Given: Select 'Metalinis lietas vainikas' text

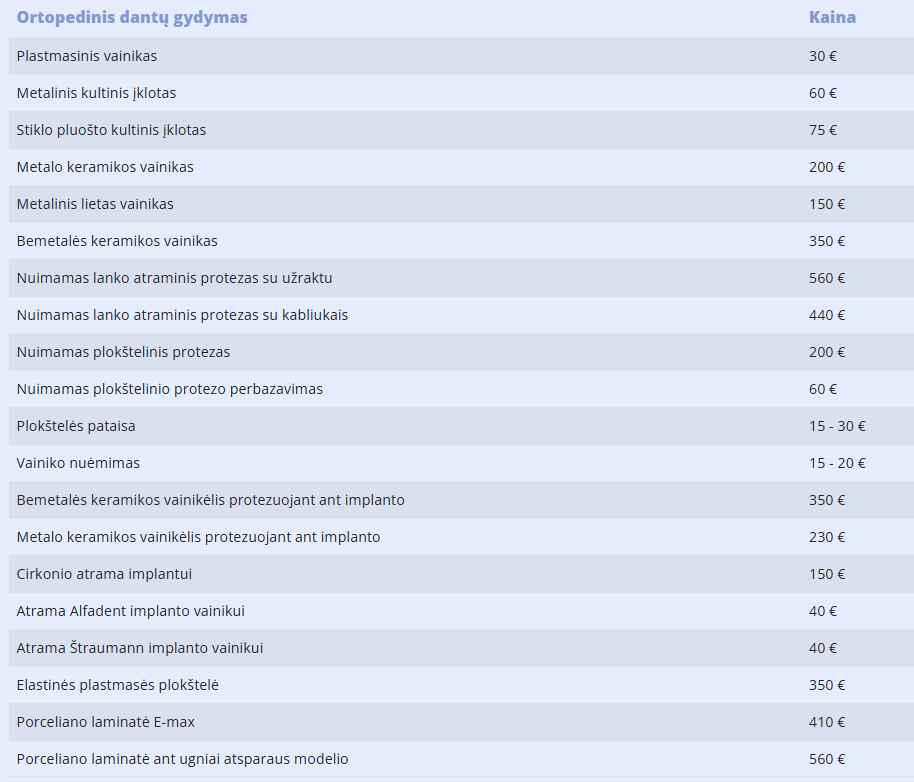Looking at the screenshot, I should pos(95,204).
